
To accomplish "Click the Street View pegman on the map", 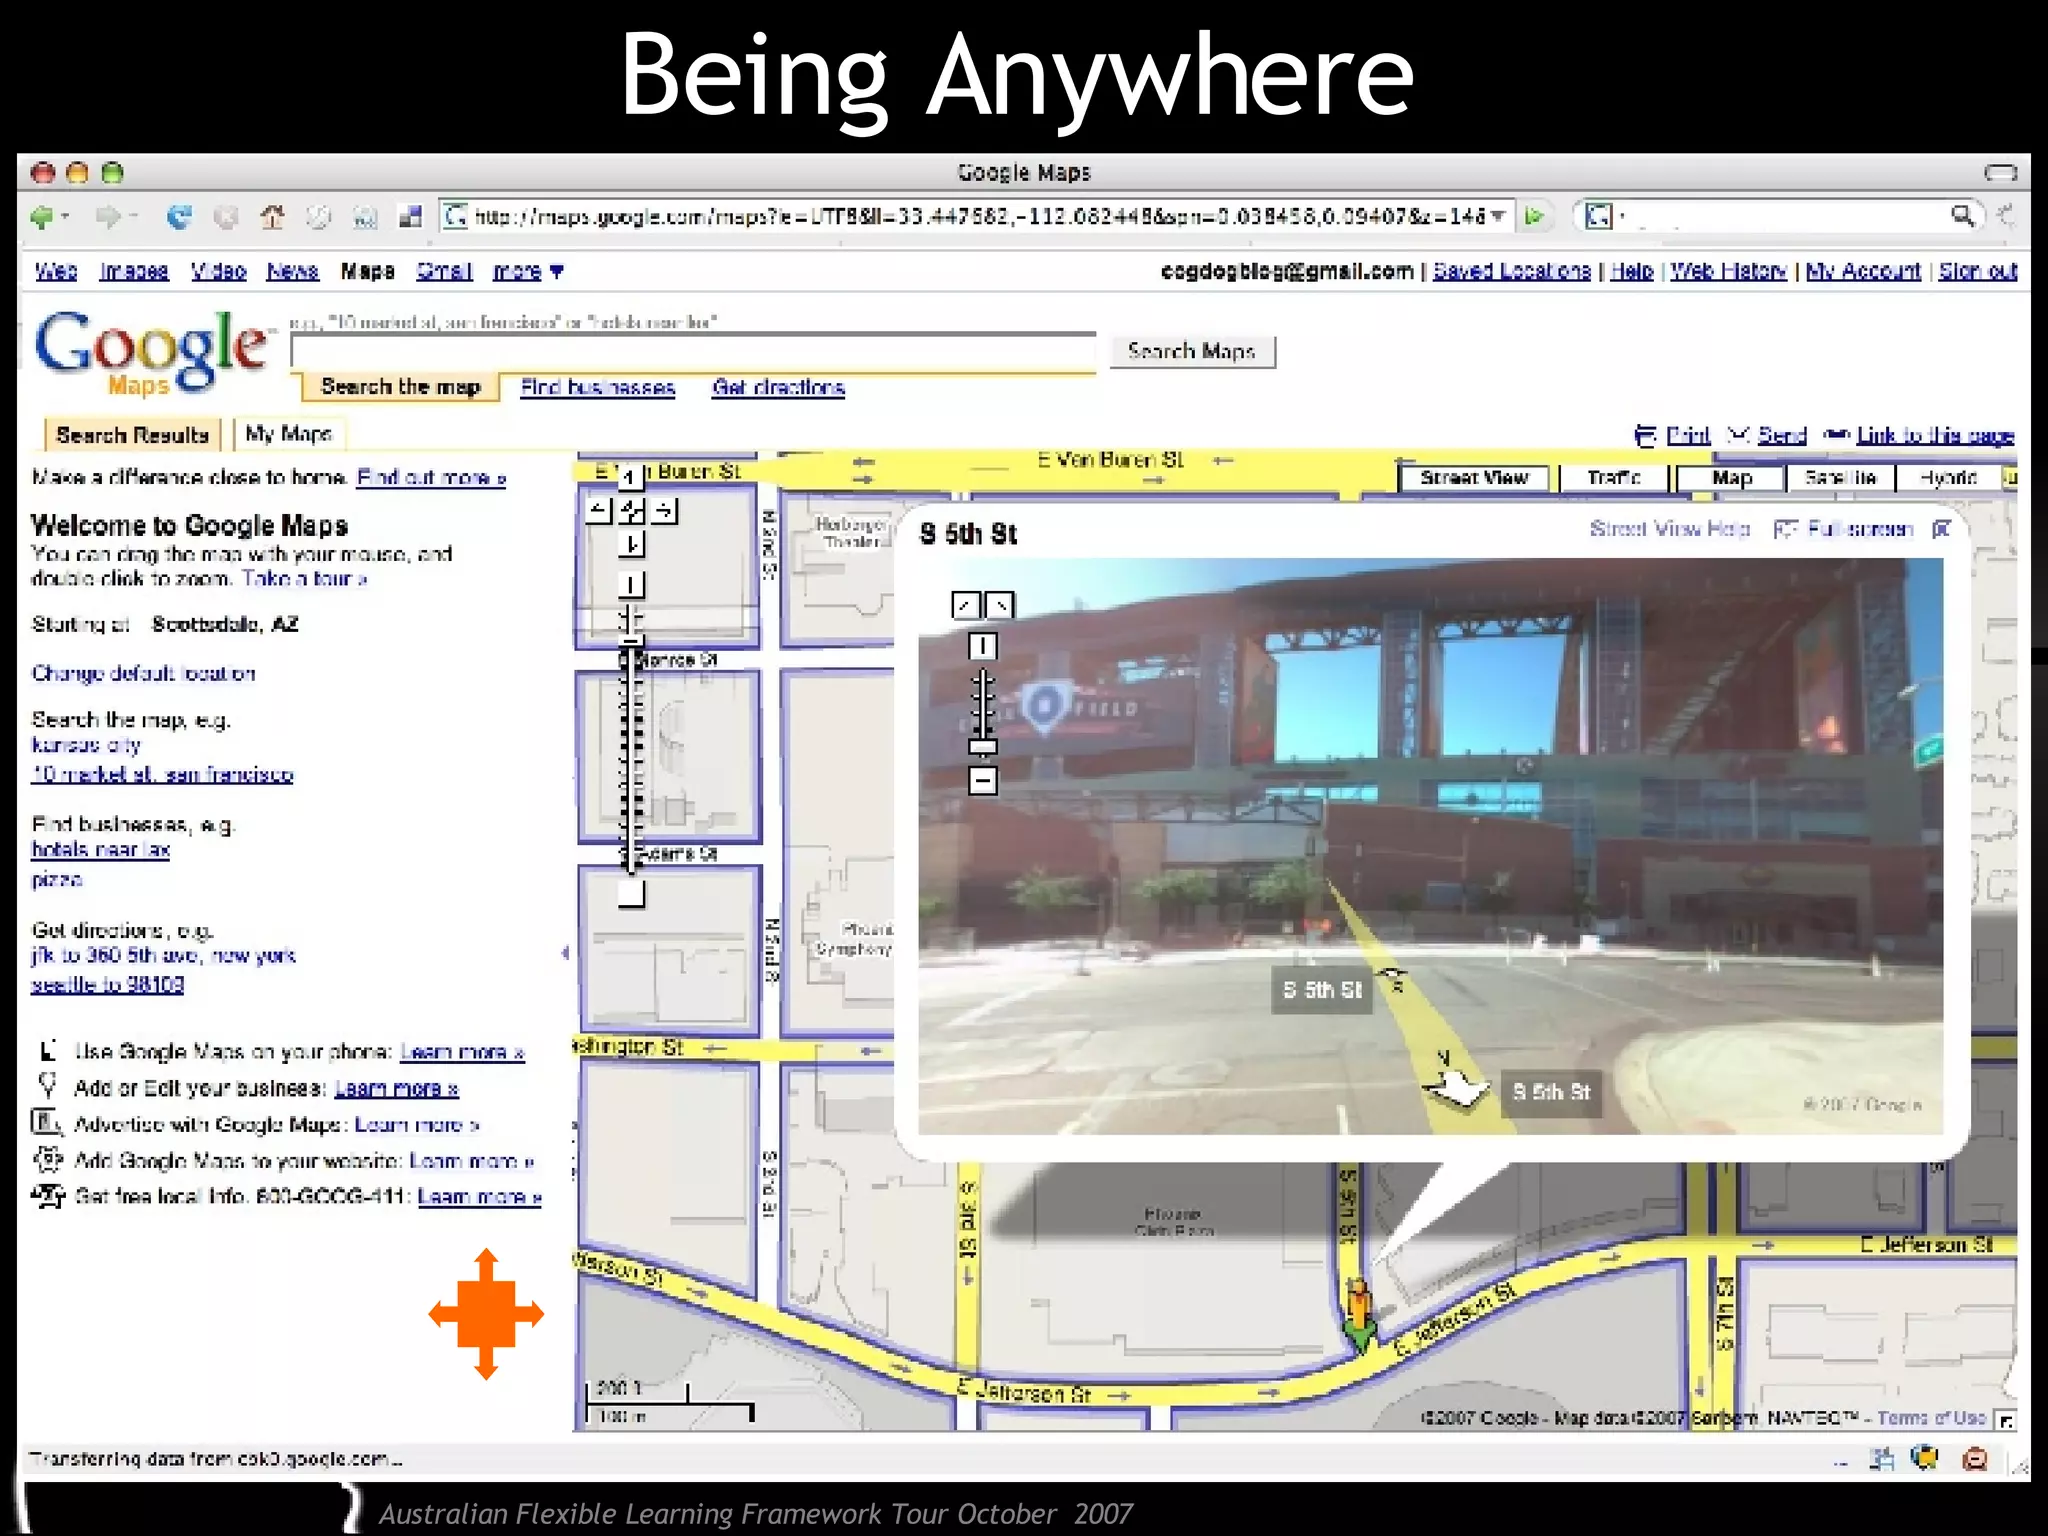I will click(x=1359, y=1312).
